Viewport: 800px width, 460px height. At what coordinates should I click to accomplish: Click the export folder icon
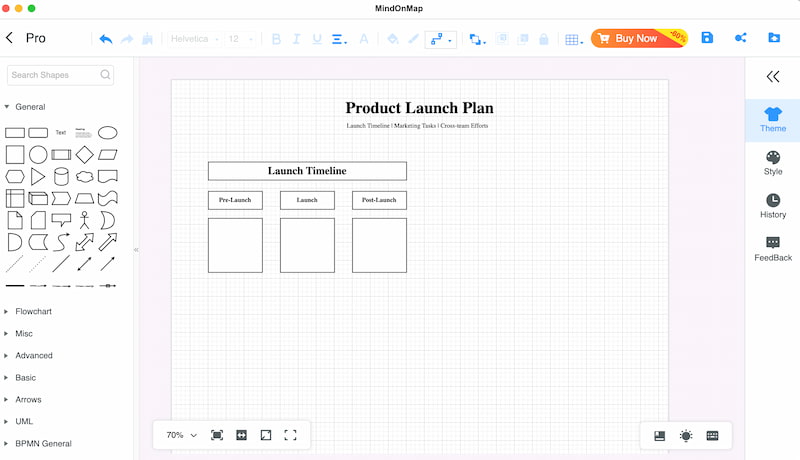point(774,38)
